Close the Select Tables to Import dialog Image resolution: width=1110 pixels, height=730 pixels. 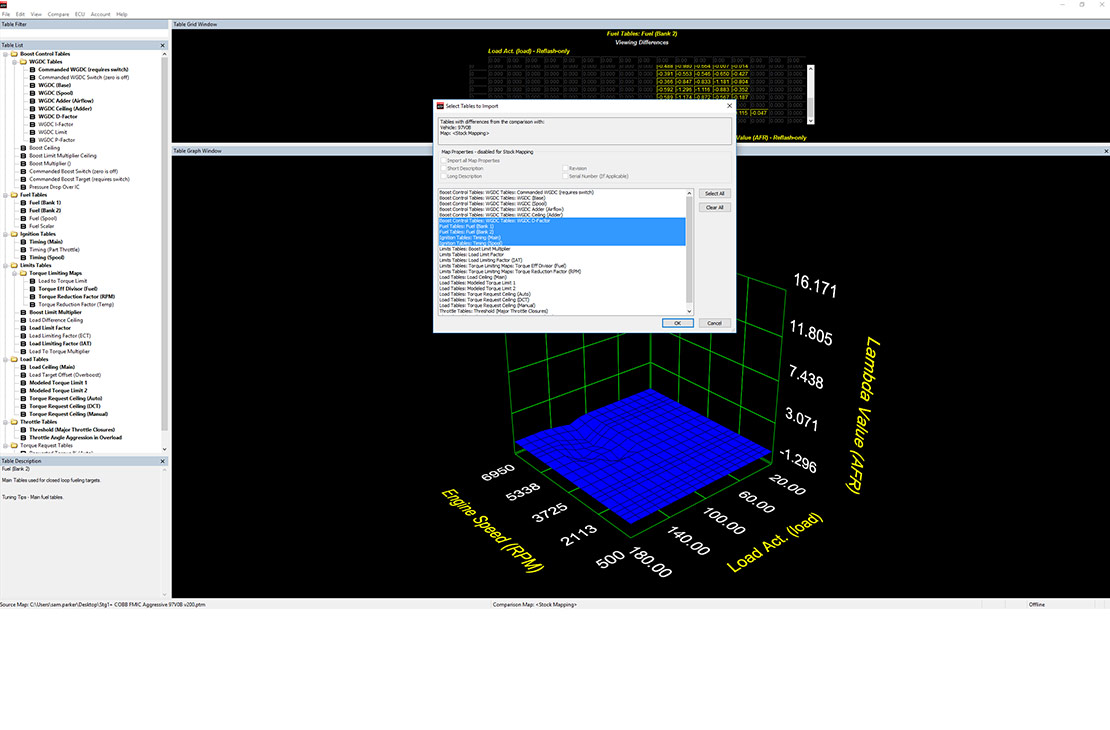click(729, 105)
